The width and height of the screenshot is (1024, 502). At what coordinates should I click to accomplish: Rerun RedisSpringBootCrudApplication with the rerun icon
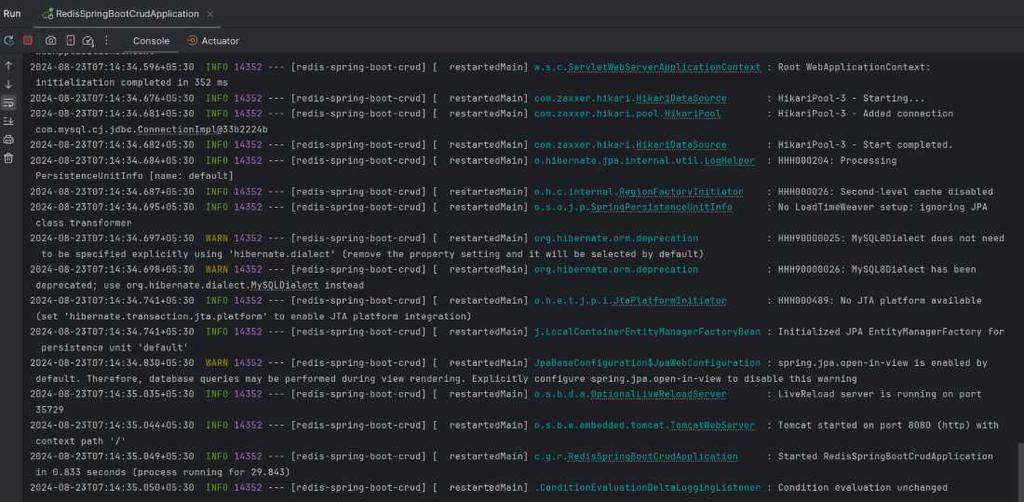(x=8, y=40)
